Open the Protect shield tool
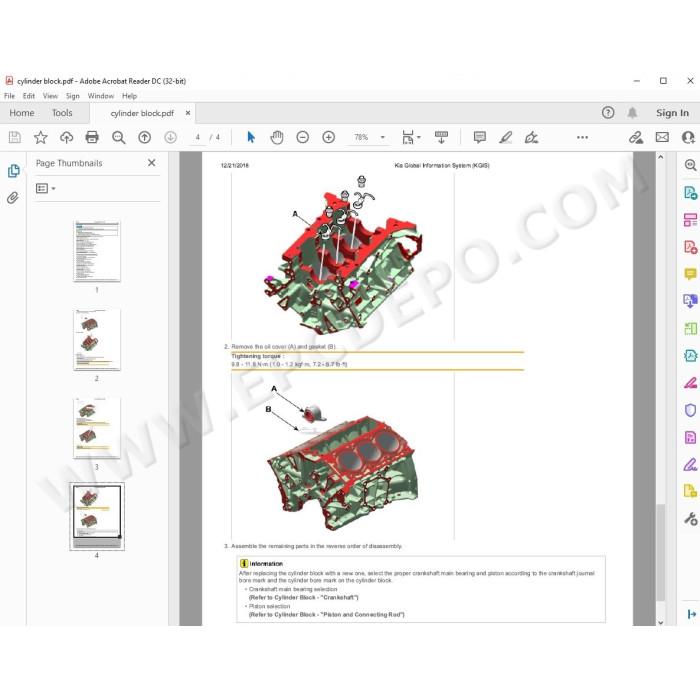 (690, 410)
